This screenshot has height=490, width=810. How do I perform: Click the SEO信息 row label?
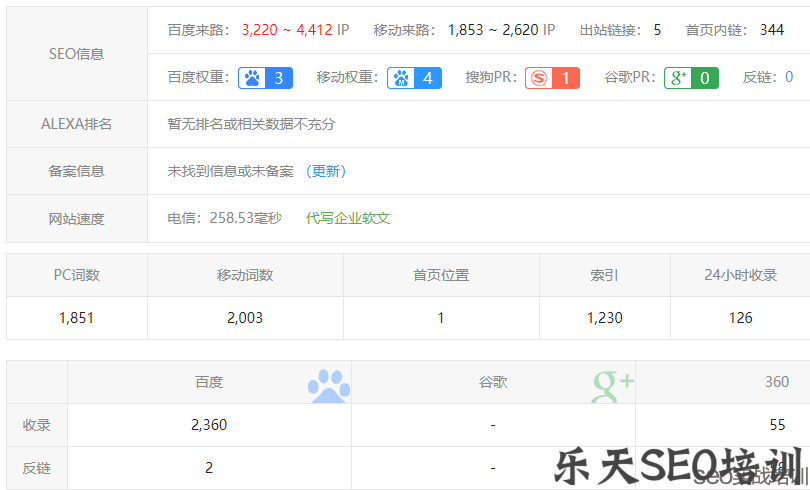coord(76,54)
